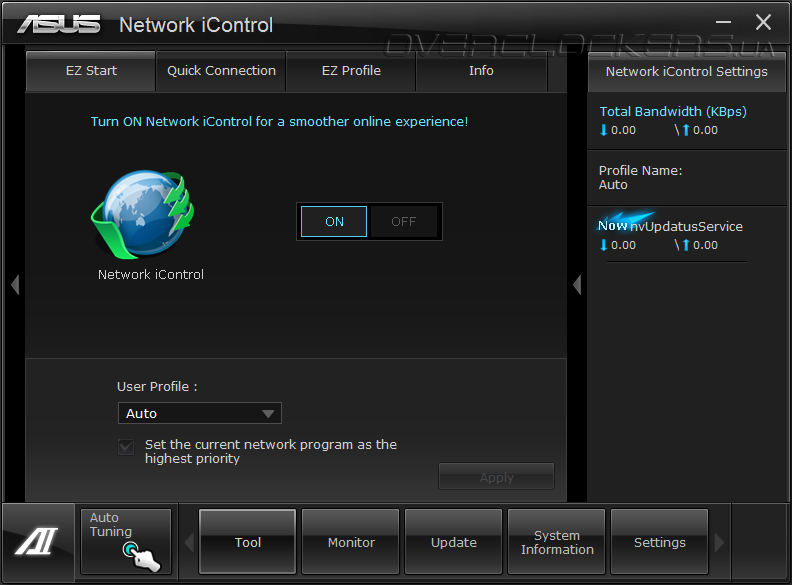This screenshot has width=792, height=585.
Task: Collapse the left side panel arrow
Action: pyautogui.click(x=15, y=284)
